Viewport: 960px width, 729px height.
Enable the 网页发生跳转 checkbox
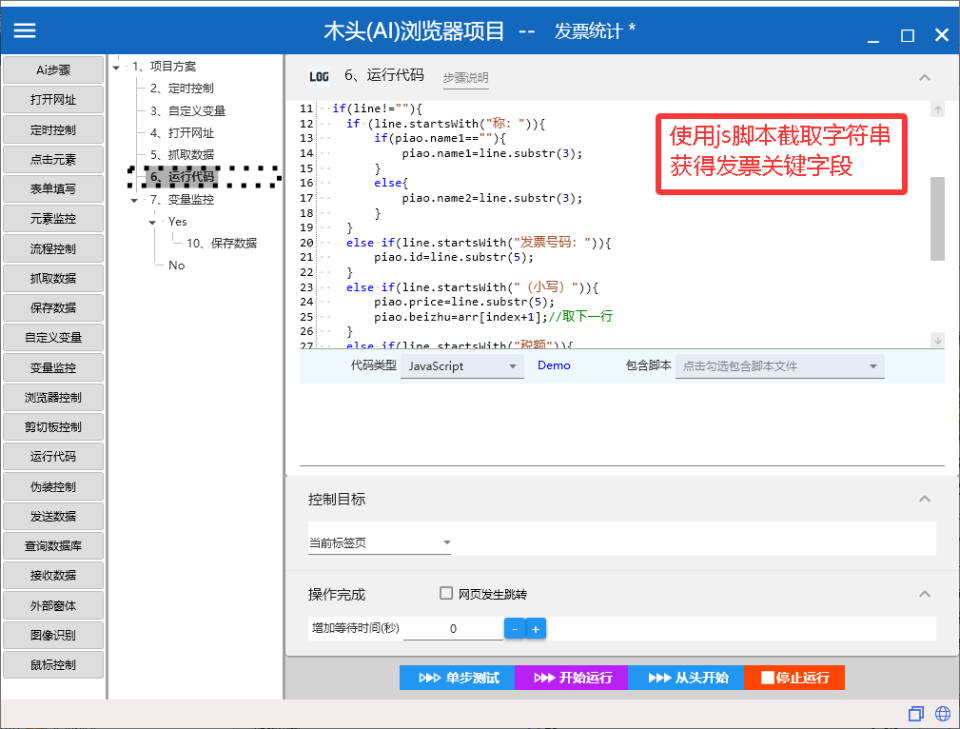pos(446,592)
